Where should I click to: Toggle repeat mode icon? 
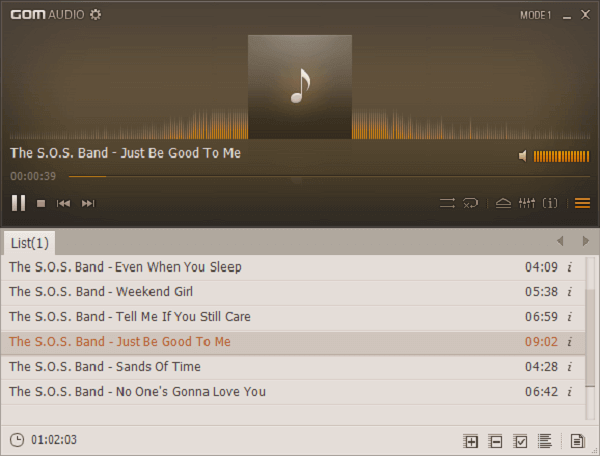coord(471,203)
